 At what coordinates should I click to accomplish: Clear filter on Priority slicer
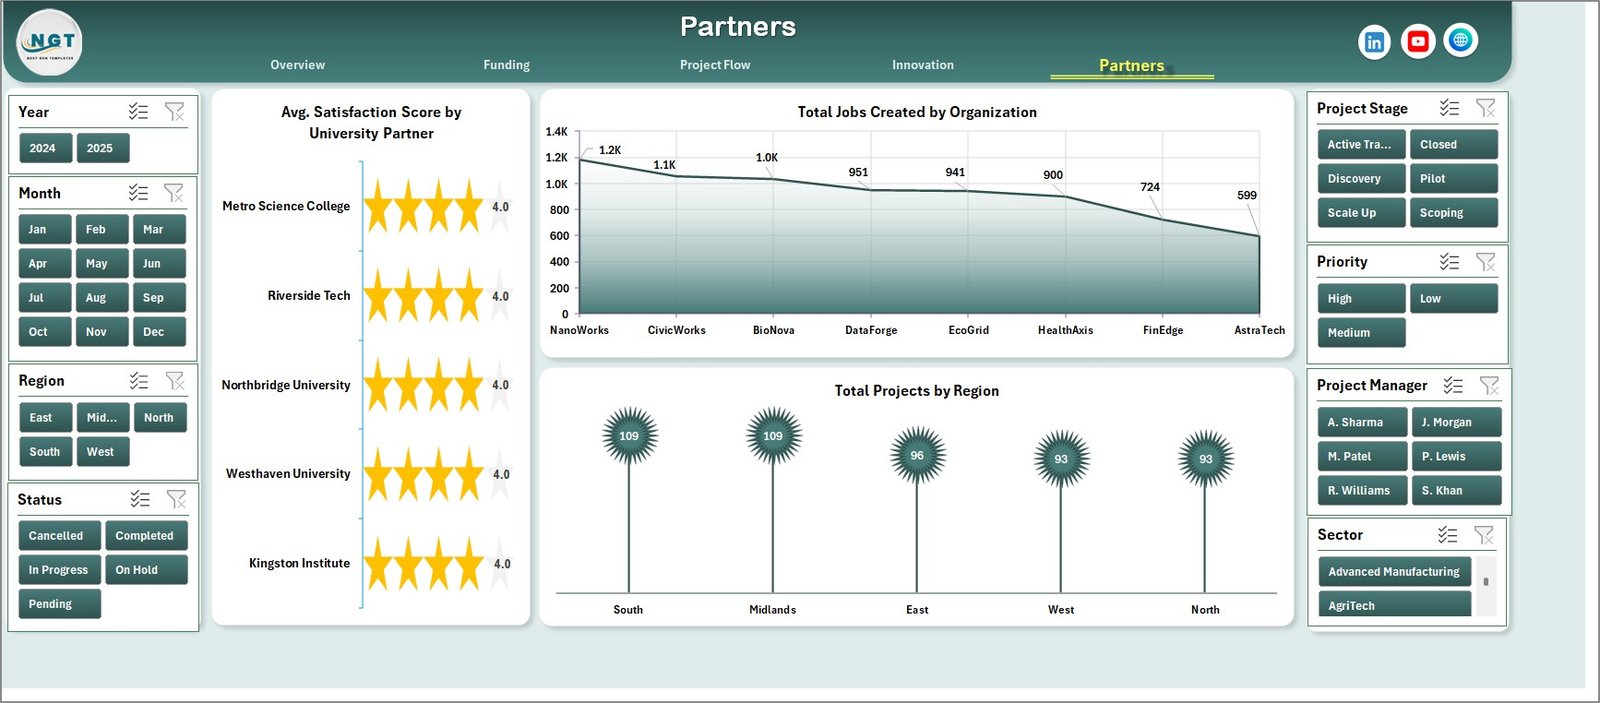[x=1486, y=262]
